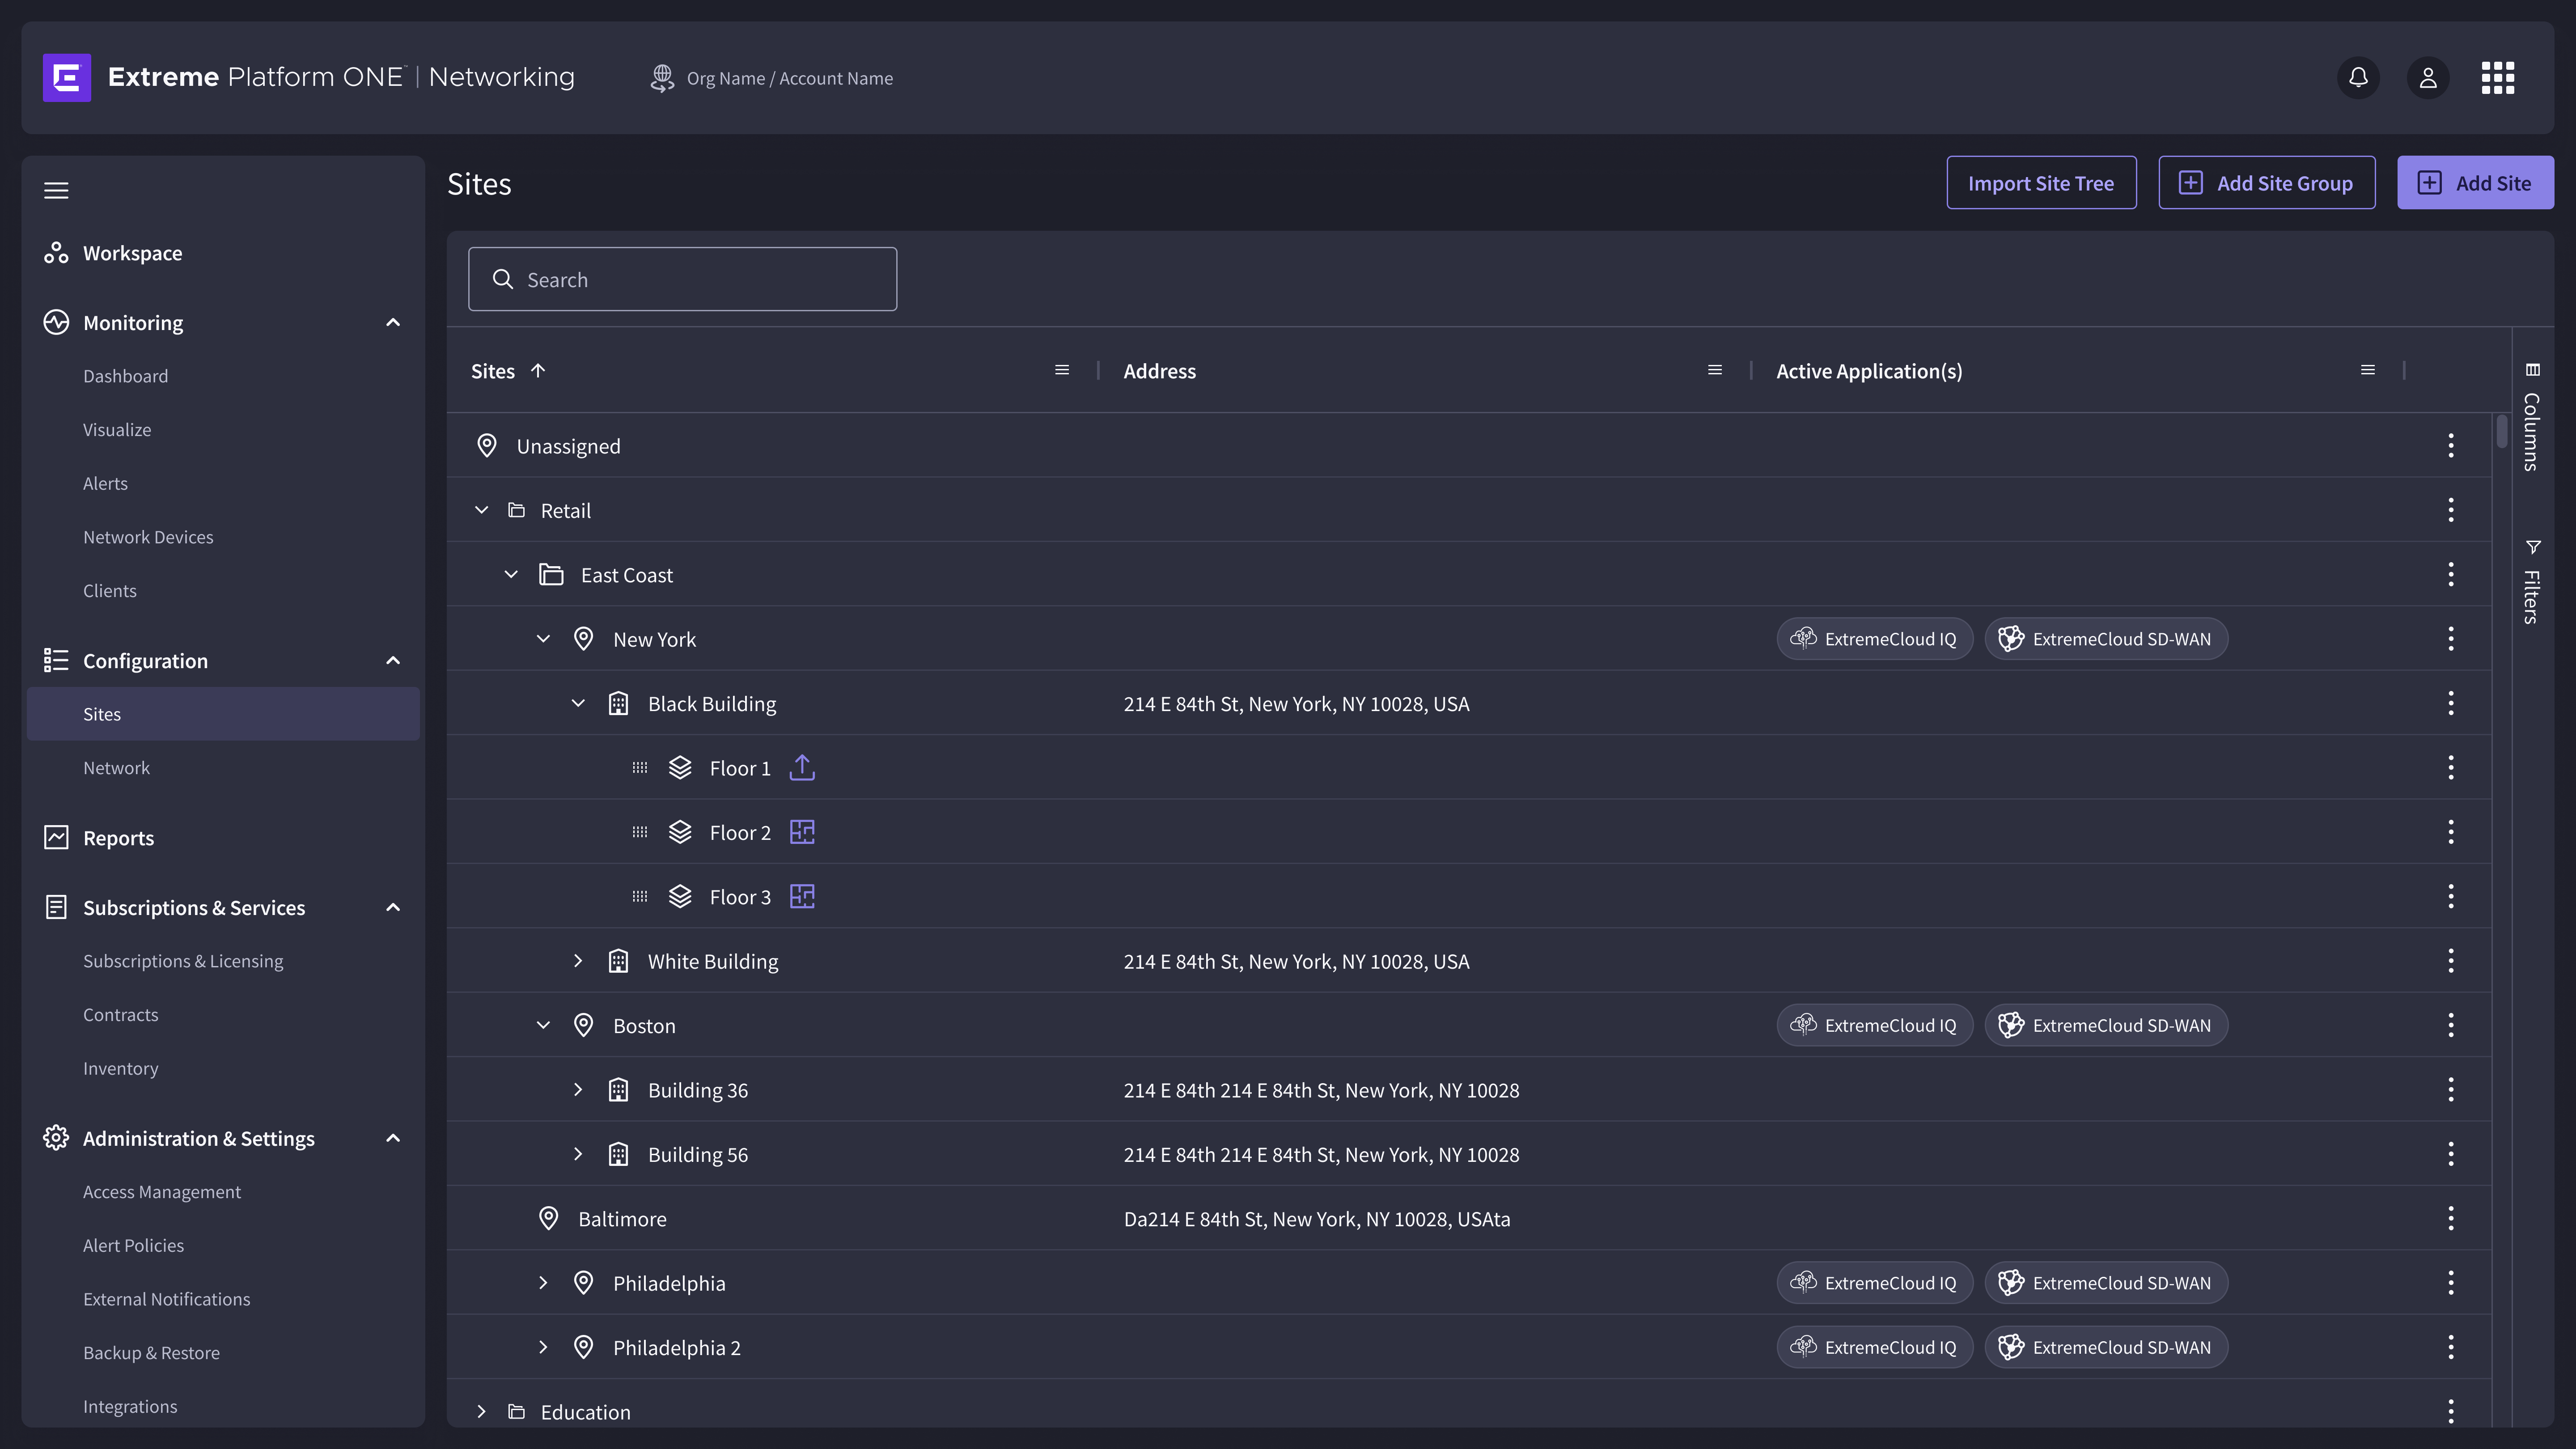The height and width of the screenshot is (1449, 2576).
Task: Collapse the East Coast group
Action: [x=511, y=574]
